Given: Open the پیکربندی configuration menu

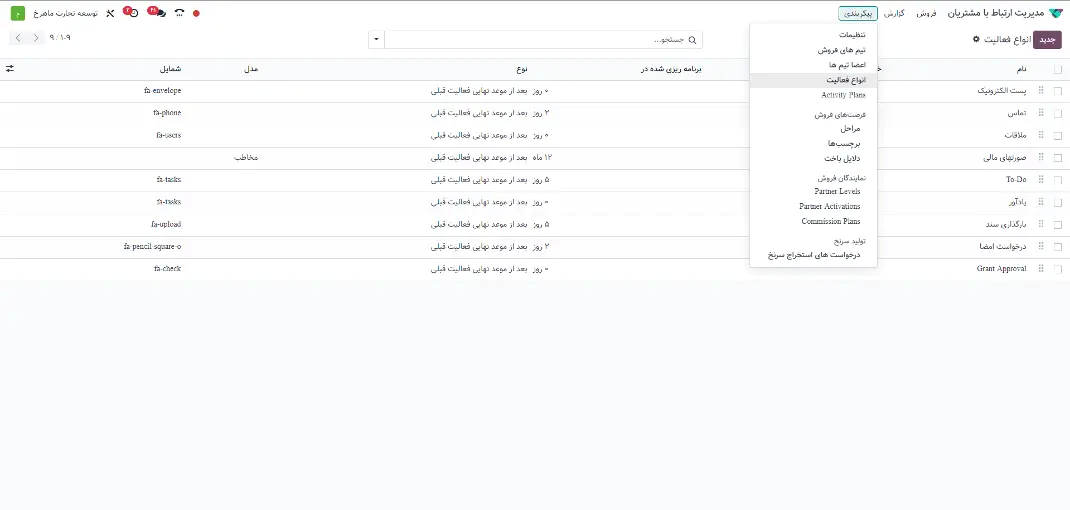Looking at the screenshot, I should coord(858,13).
